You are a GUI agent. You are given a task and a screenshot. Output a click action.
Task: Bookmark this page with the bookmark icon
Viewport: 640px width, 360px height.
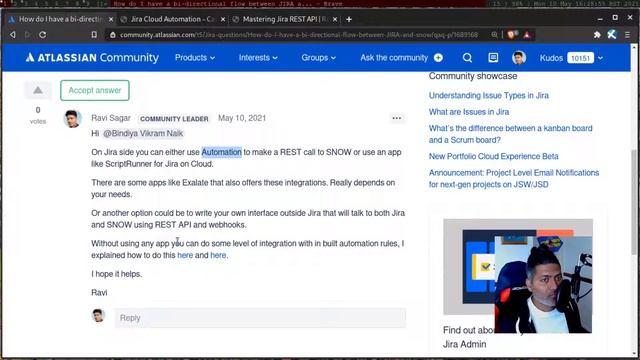[94, 35]
